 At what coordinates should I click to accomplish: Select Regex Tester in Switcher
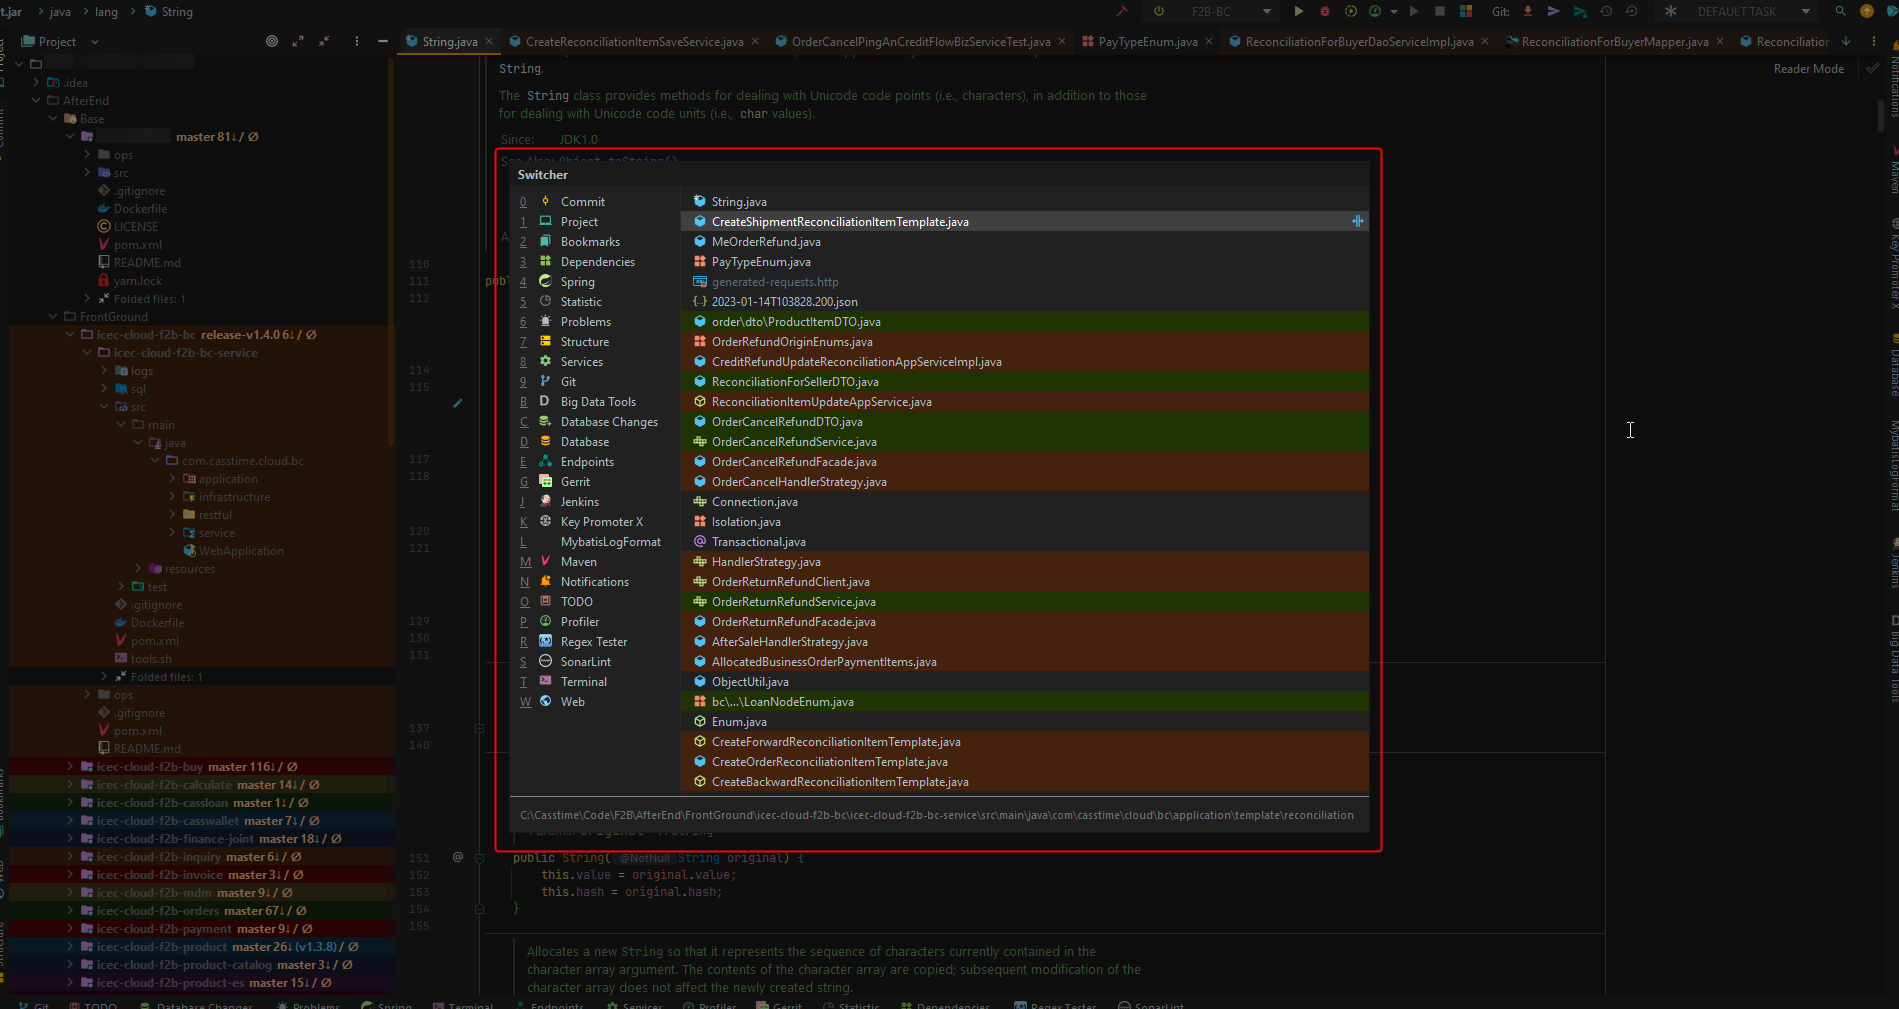click(x=594, y=641)
